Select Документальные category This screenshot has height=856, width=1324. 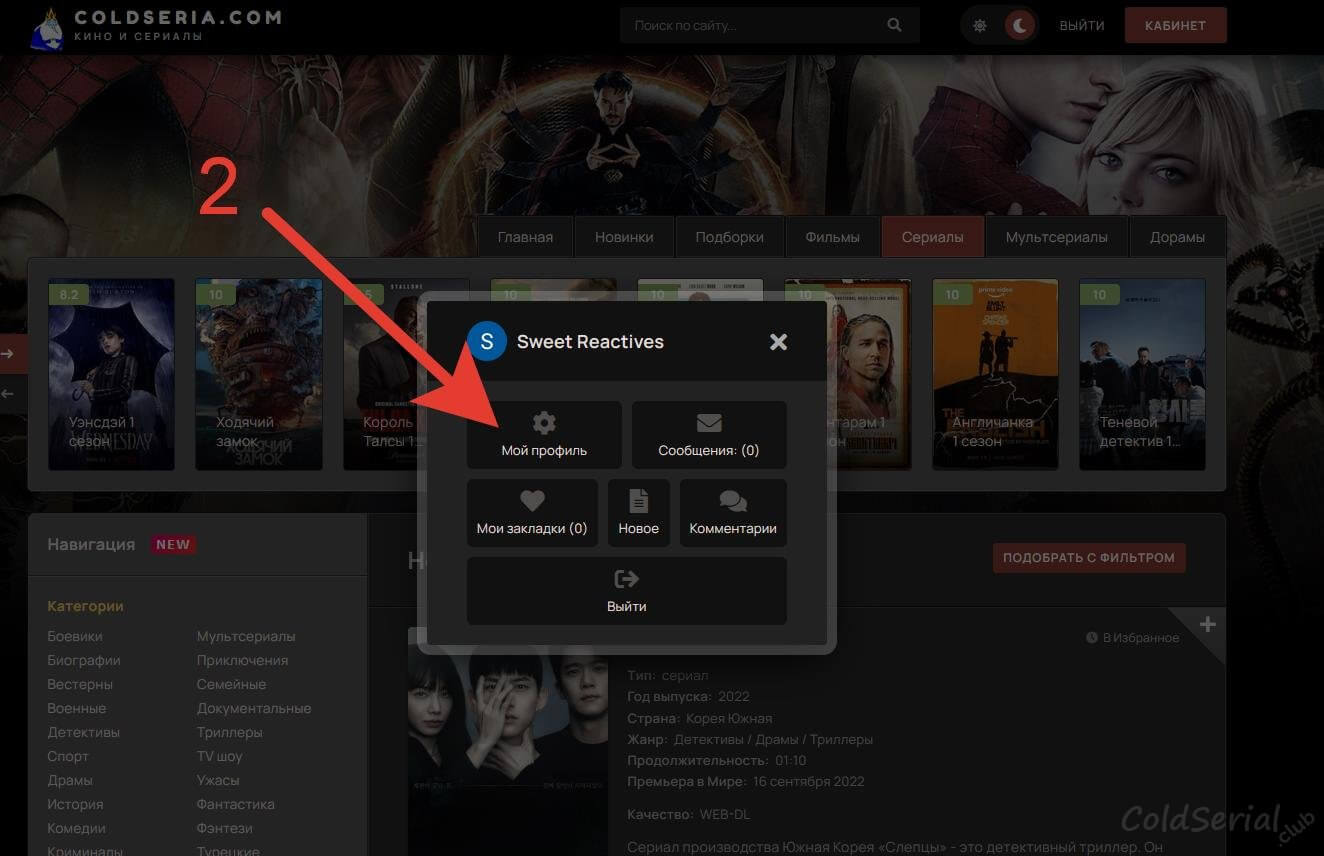254,708
